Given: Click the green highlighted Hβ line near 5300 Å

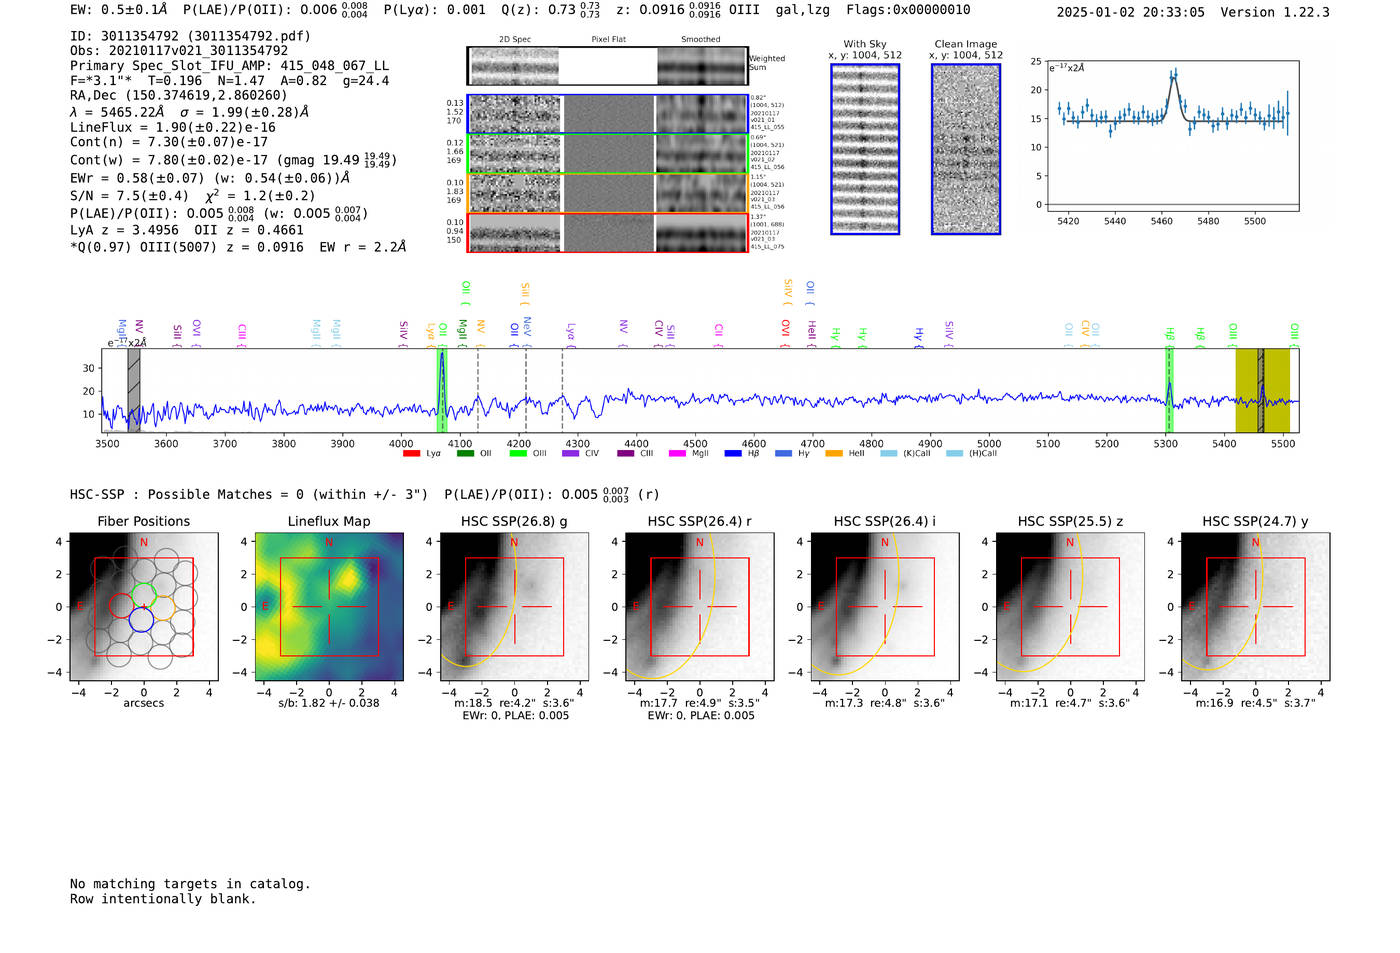Looking at the screenshot, I should [x=1168, y=390].
